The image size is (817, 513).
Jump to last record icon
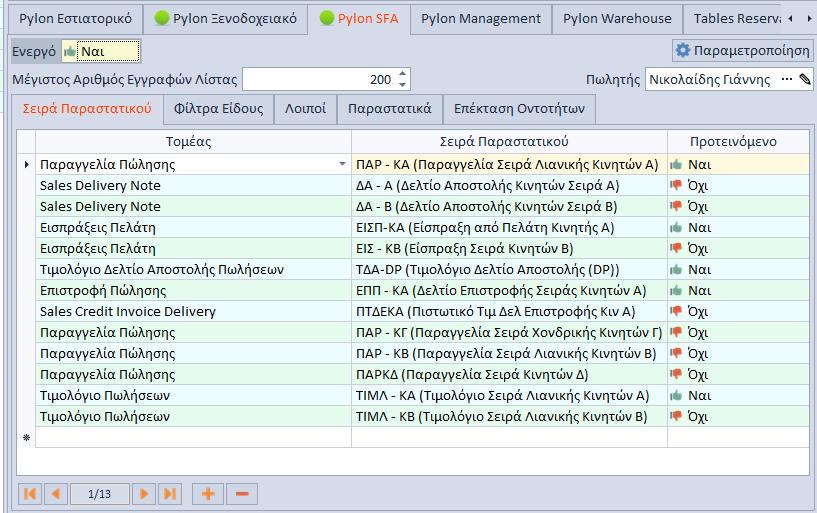170,494
